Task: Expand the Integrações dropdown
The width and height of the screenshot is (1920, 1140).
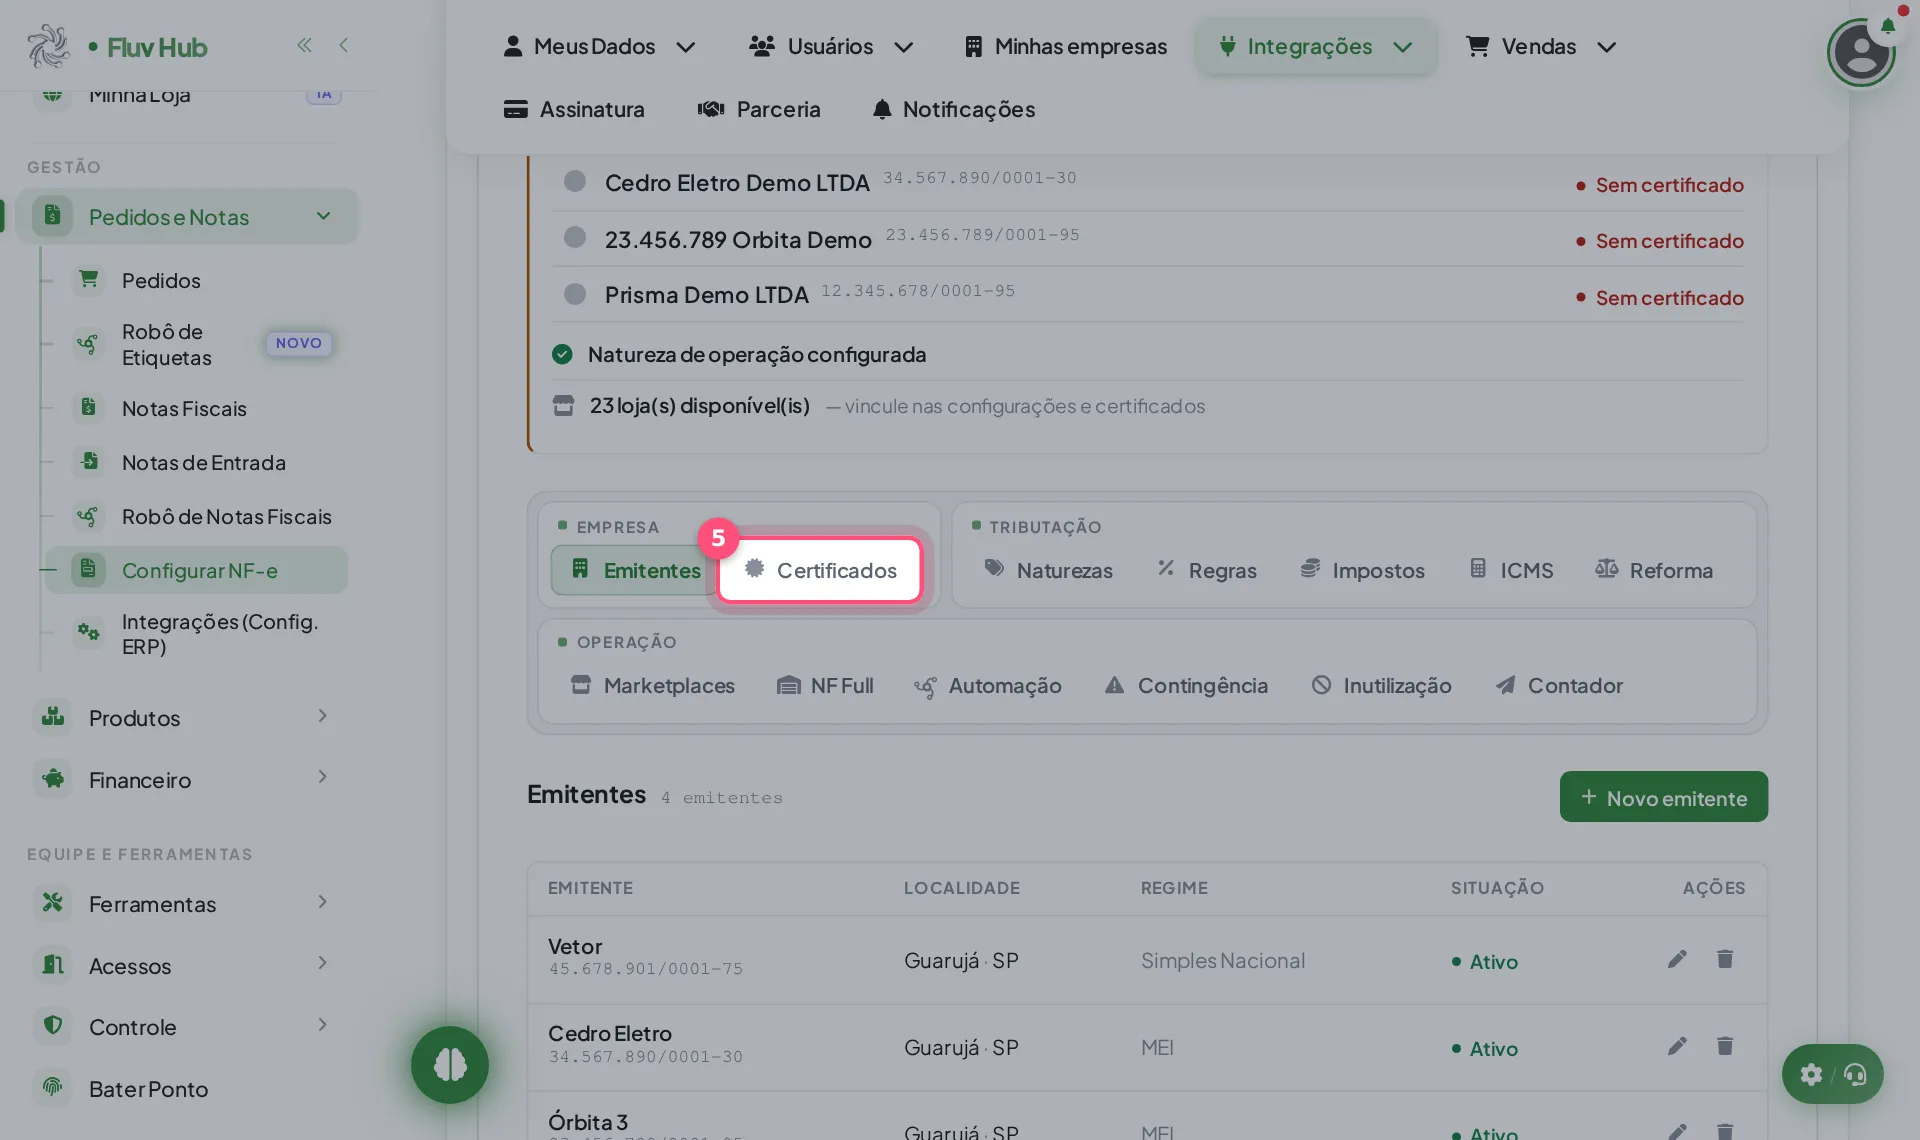Action: click(x=1315, y=46)
